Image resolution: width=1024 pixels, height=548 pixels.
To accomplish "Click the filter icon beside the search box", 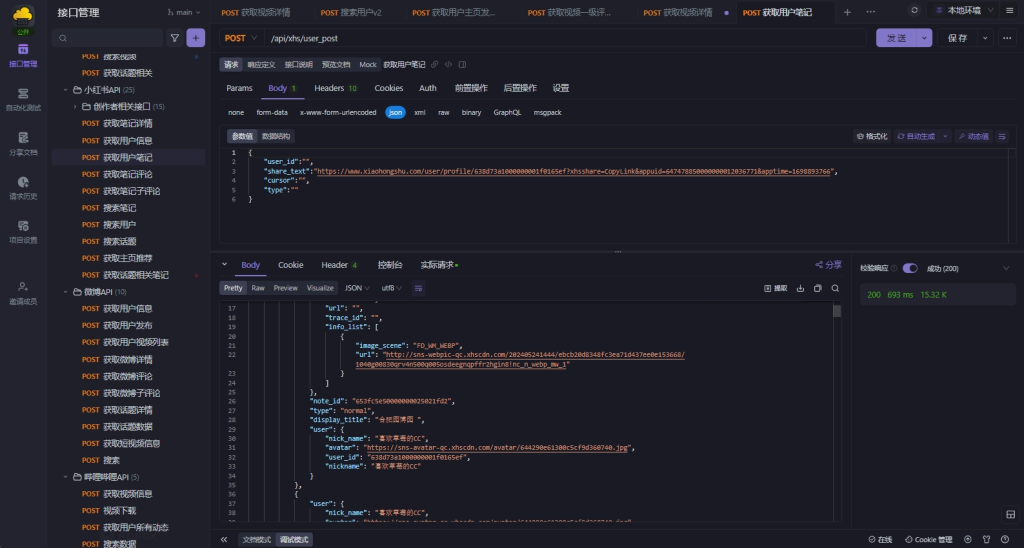I will click(175, 38).
